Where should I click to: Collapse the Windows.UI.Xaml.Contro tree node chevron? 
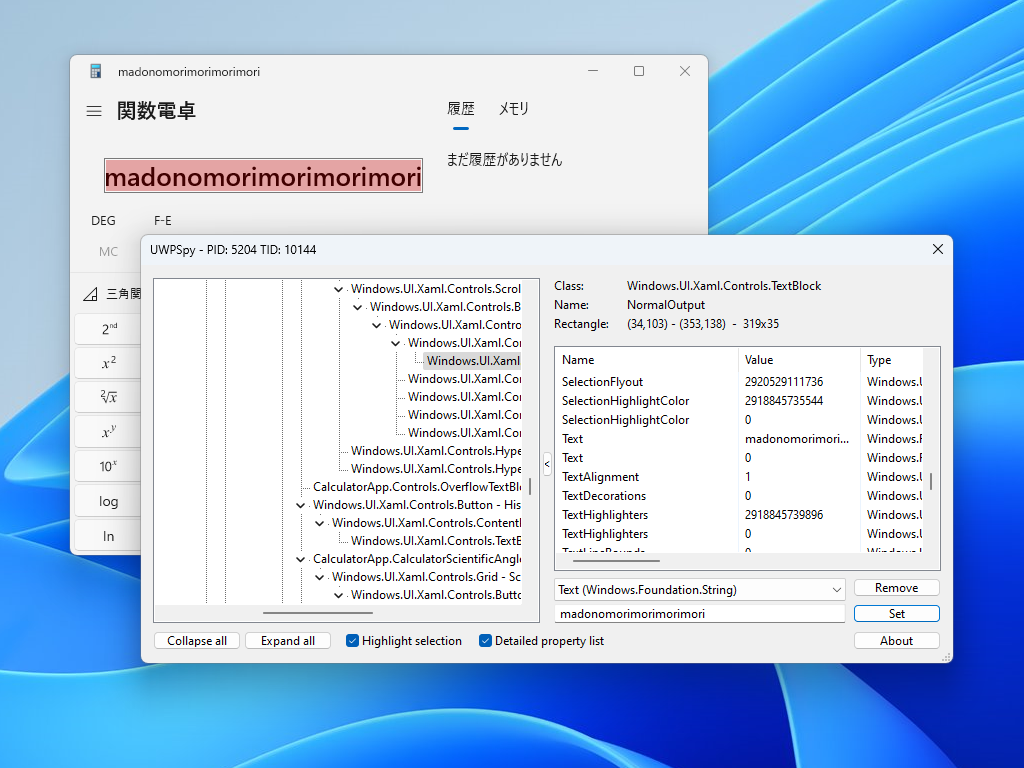[x=376, y=325]
